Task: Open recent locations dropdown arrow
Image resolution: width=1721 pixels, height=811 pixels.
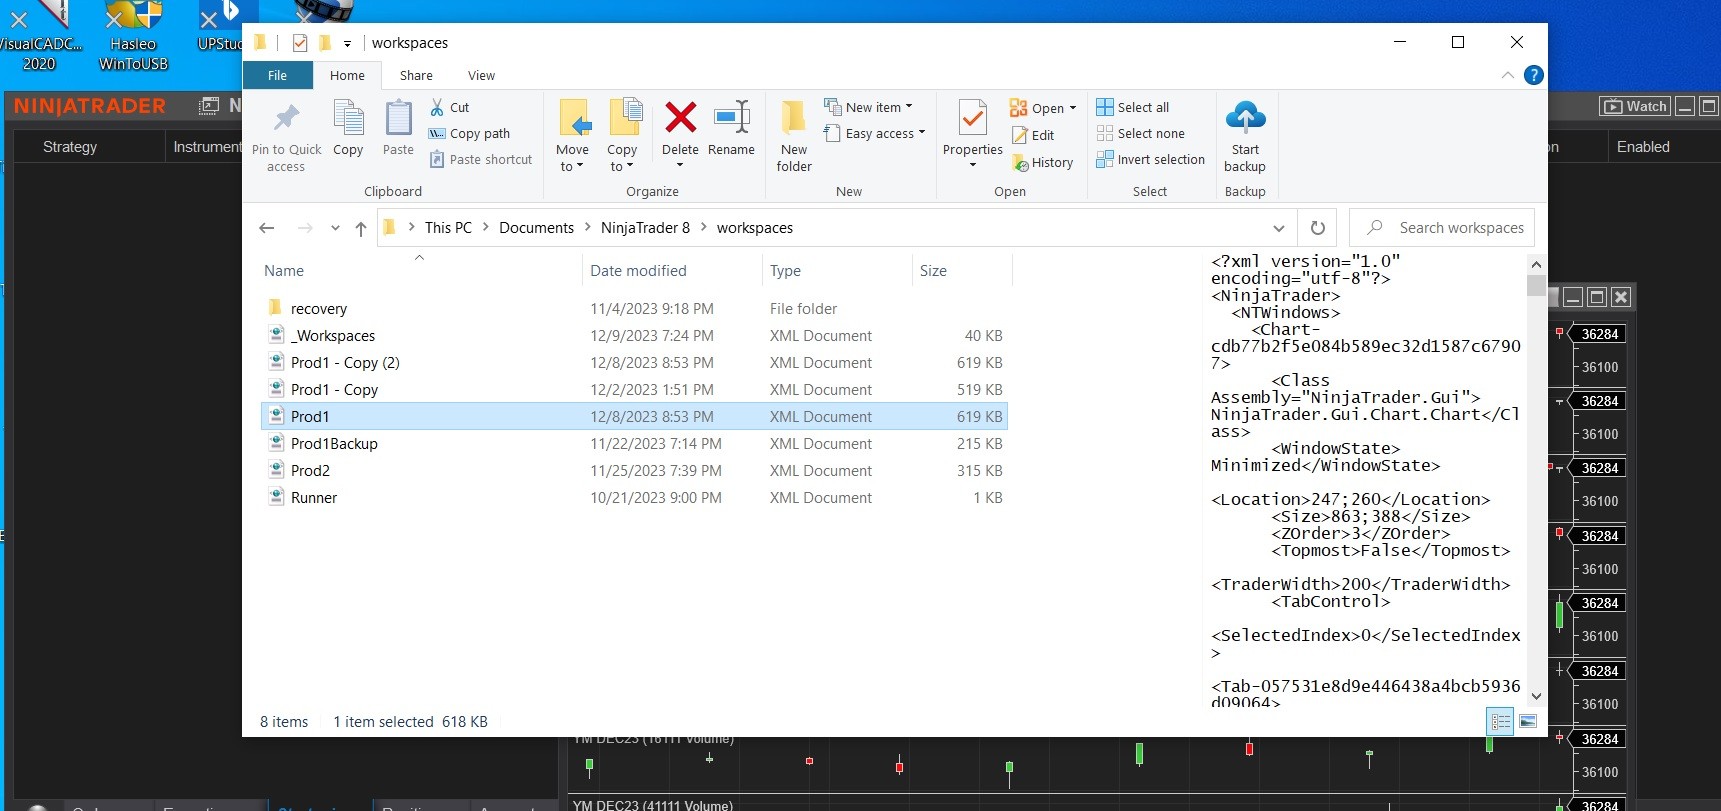Action: click(x=335, y=228)
